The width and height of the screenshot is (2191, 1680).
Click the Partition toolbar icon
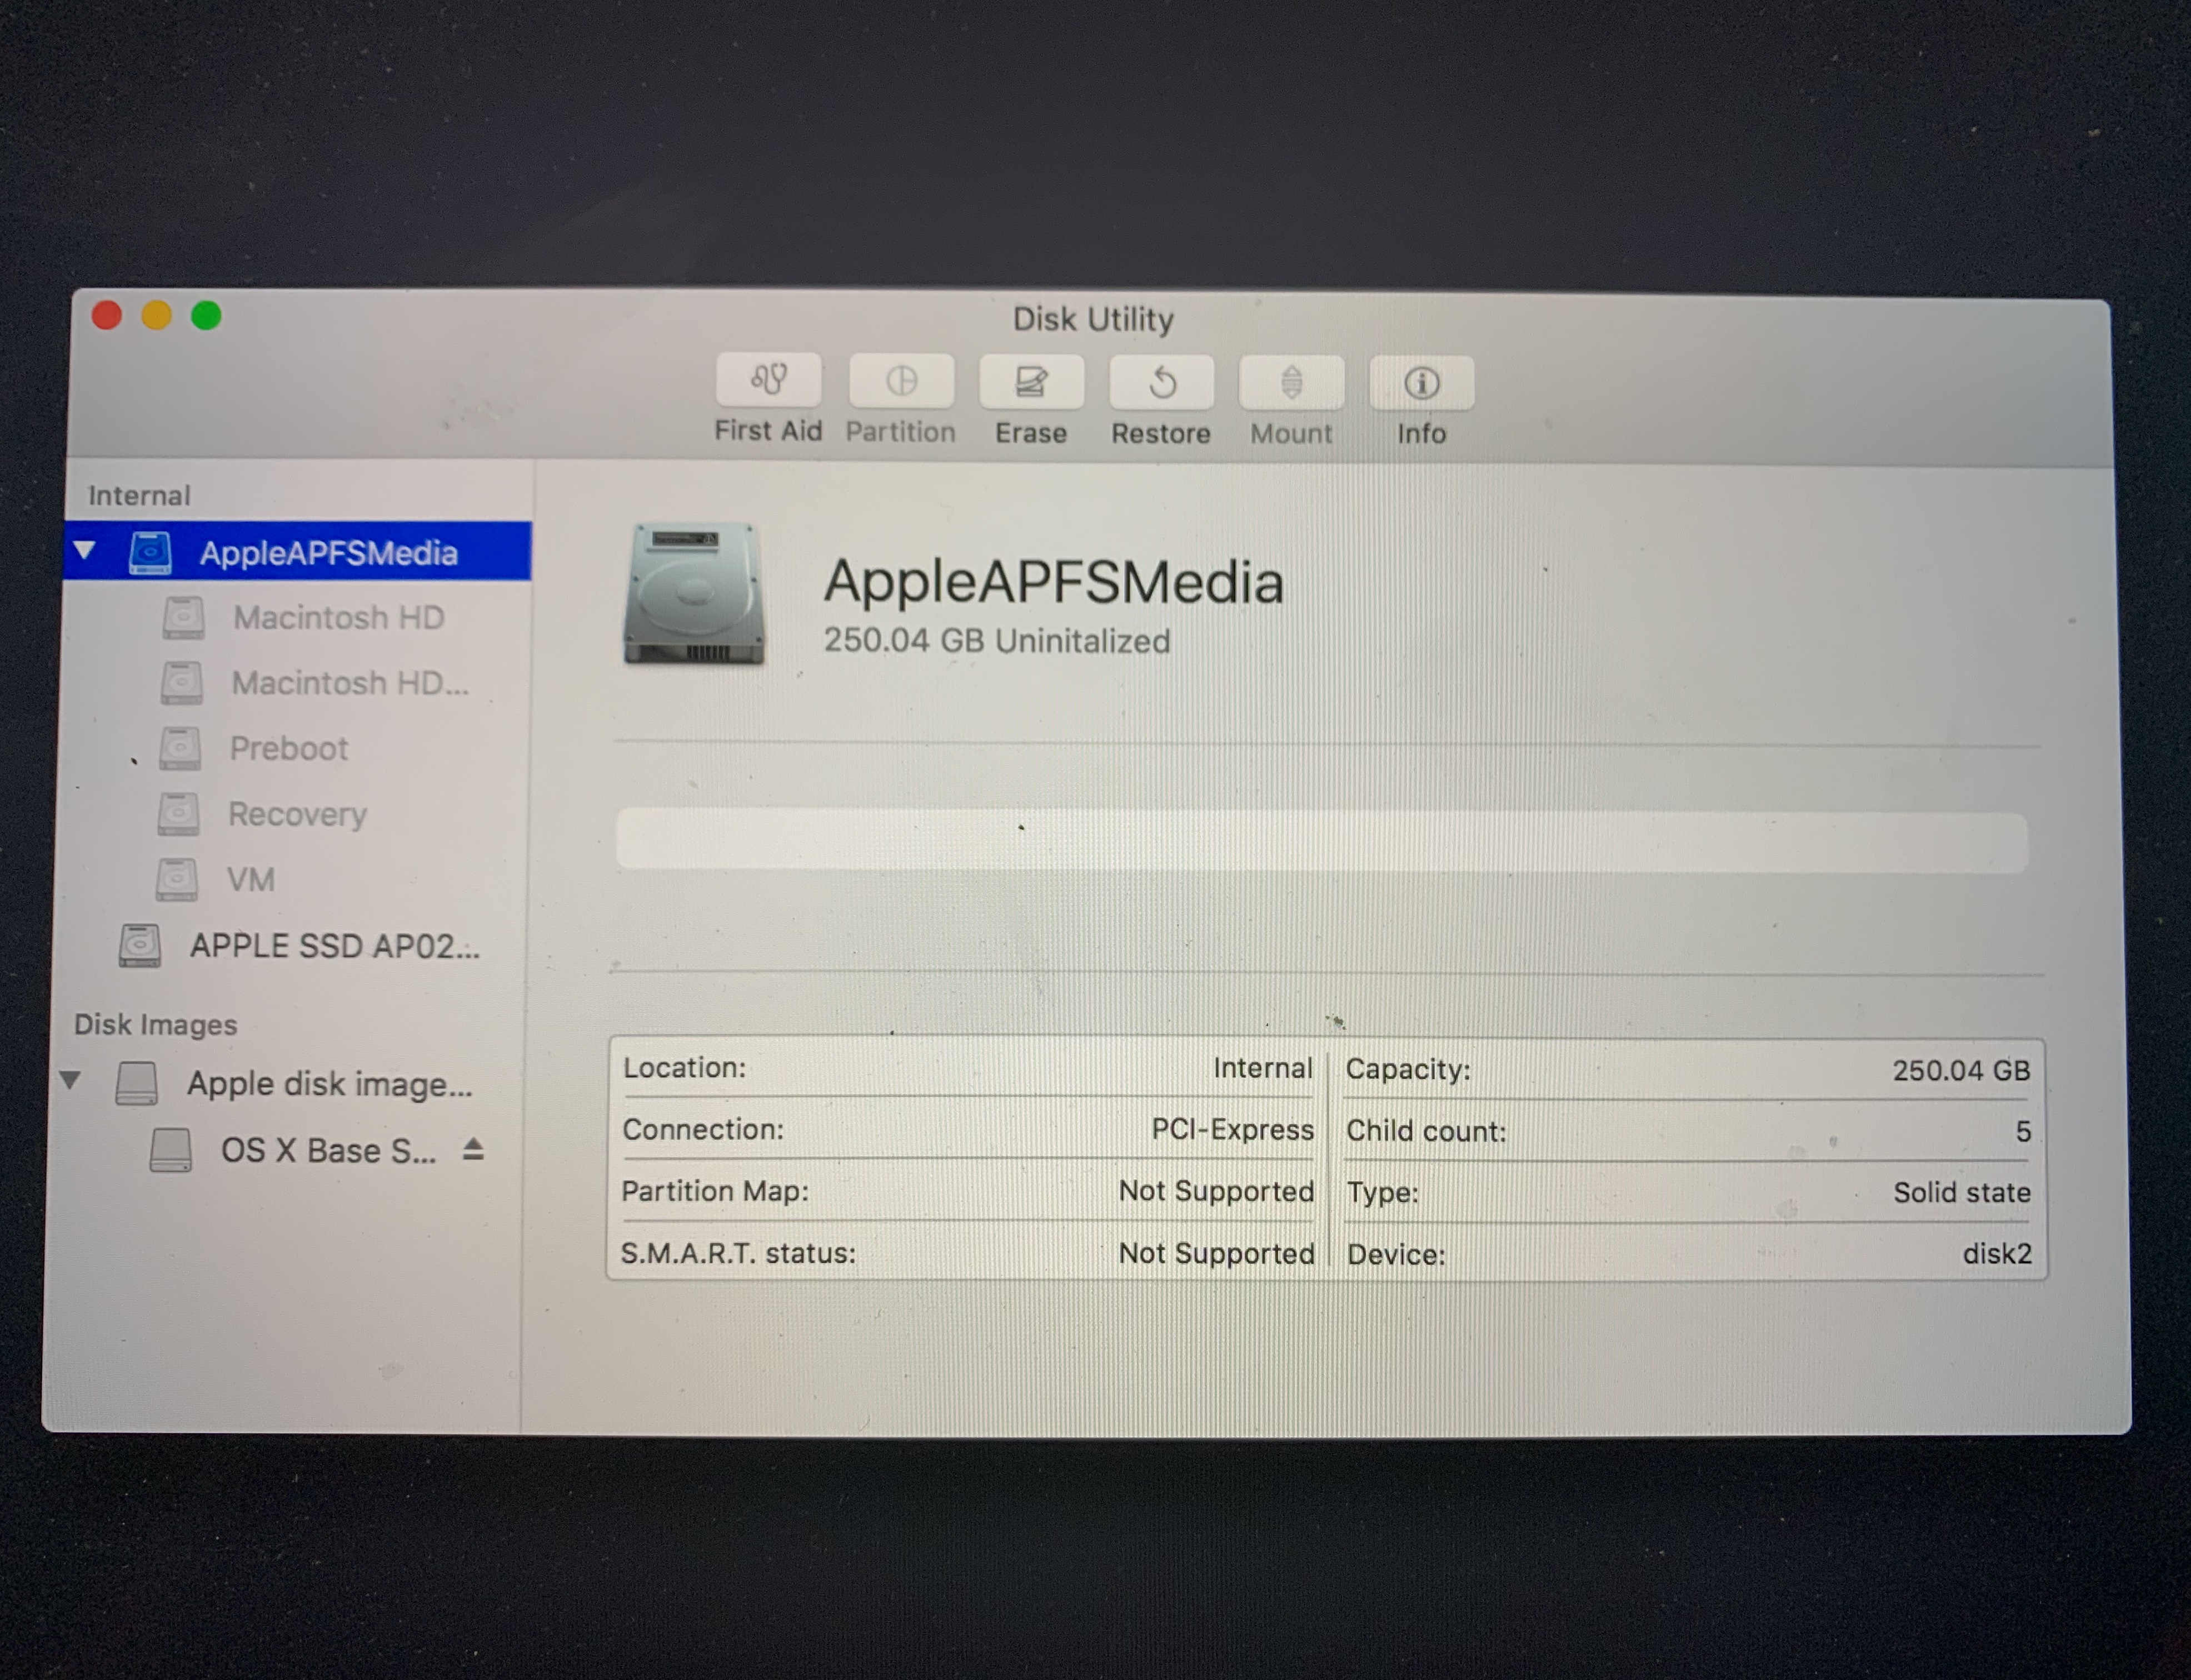coord(901,381)
